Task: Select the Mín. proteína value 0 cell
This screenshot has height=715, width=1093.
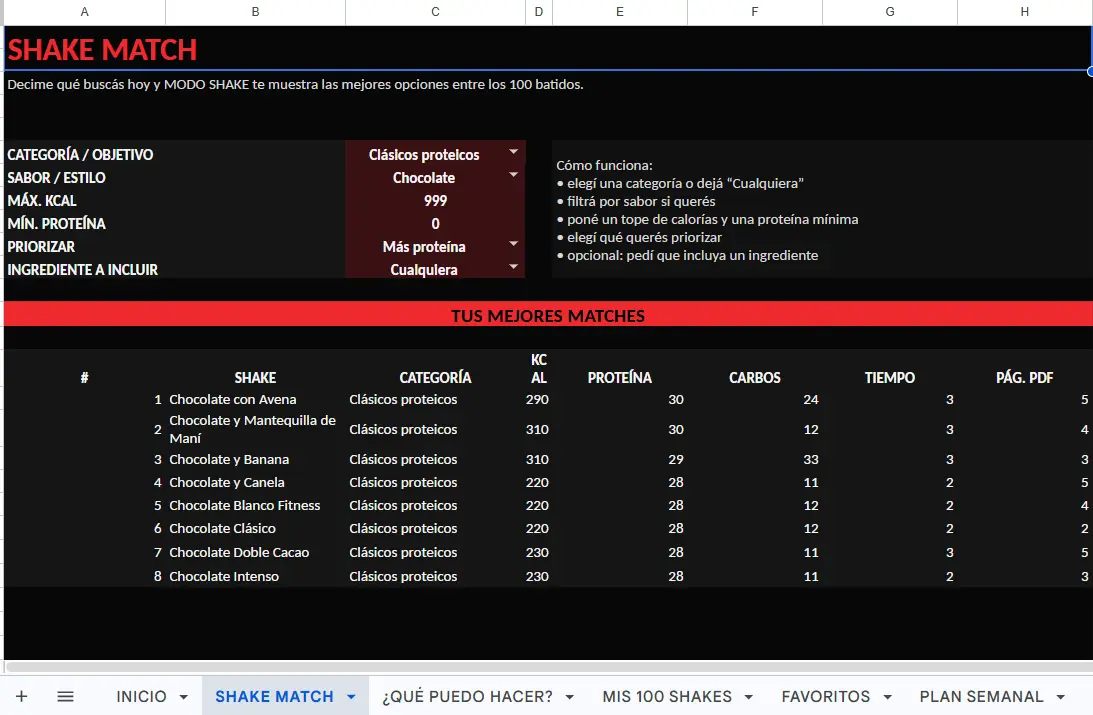Action: click(x=435, y=224)
